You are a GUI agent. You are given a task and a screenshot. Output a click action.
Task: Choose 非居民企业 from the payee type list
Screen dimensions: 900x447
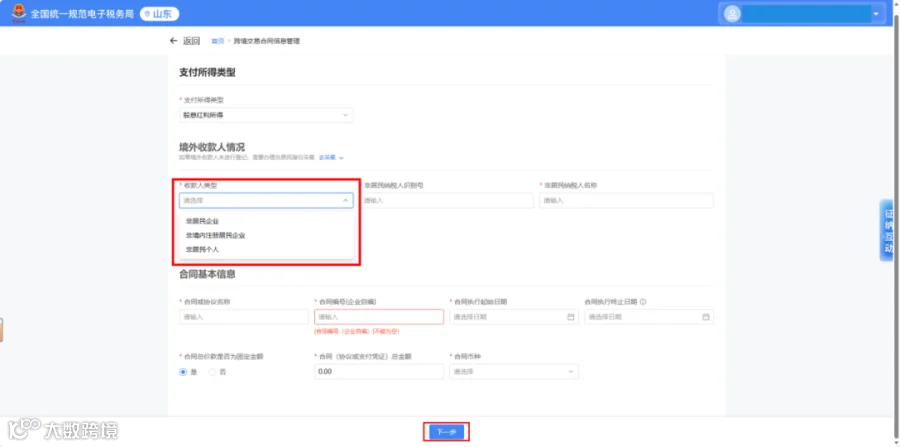[266, 221]
